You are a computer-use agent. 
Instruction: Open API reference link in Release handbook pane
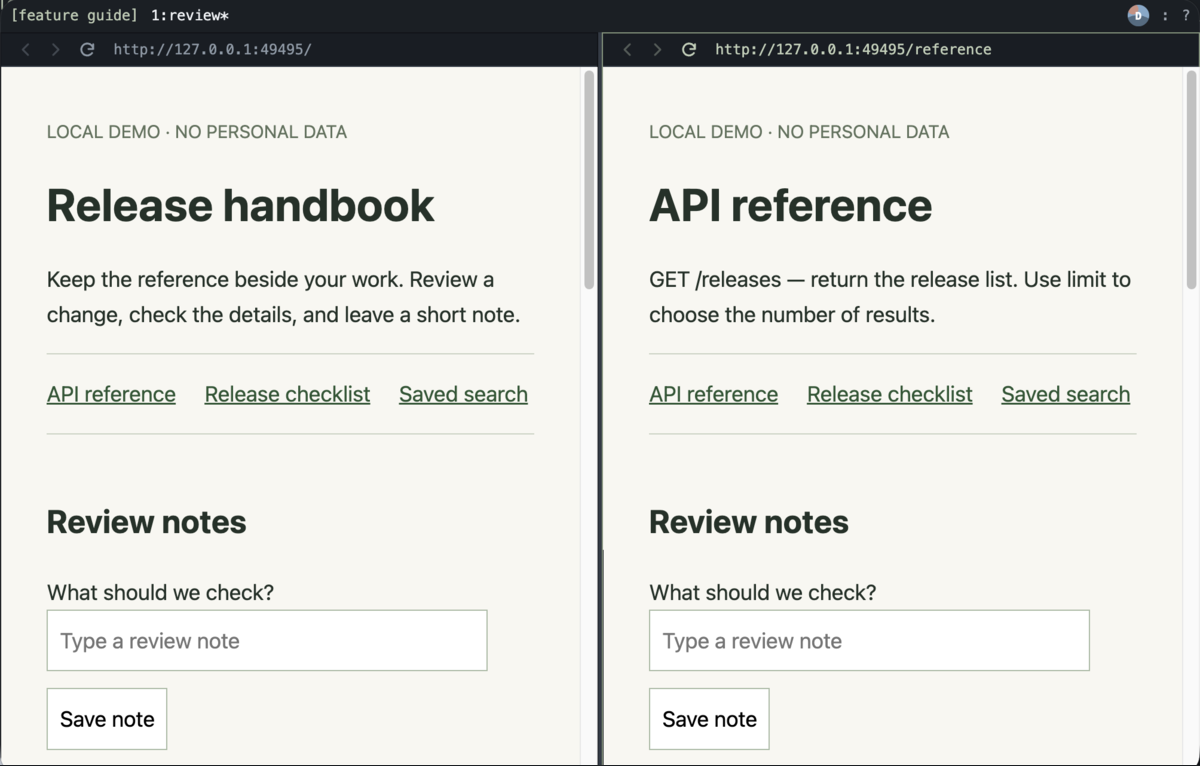tap(111, 394)
